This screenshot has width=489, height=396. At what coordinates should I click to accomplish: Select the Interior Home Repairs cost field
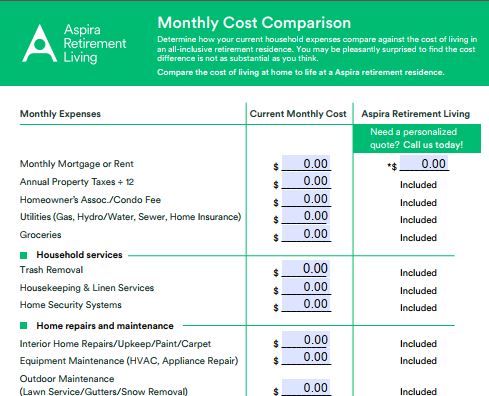(x=306, y=340)
